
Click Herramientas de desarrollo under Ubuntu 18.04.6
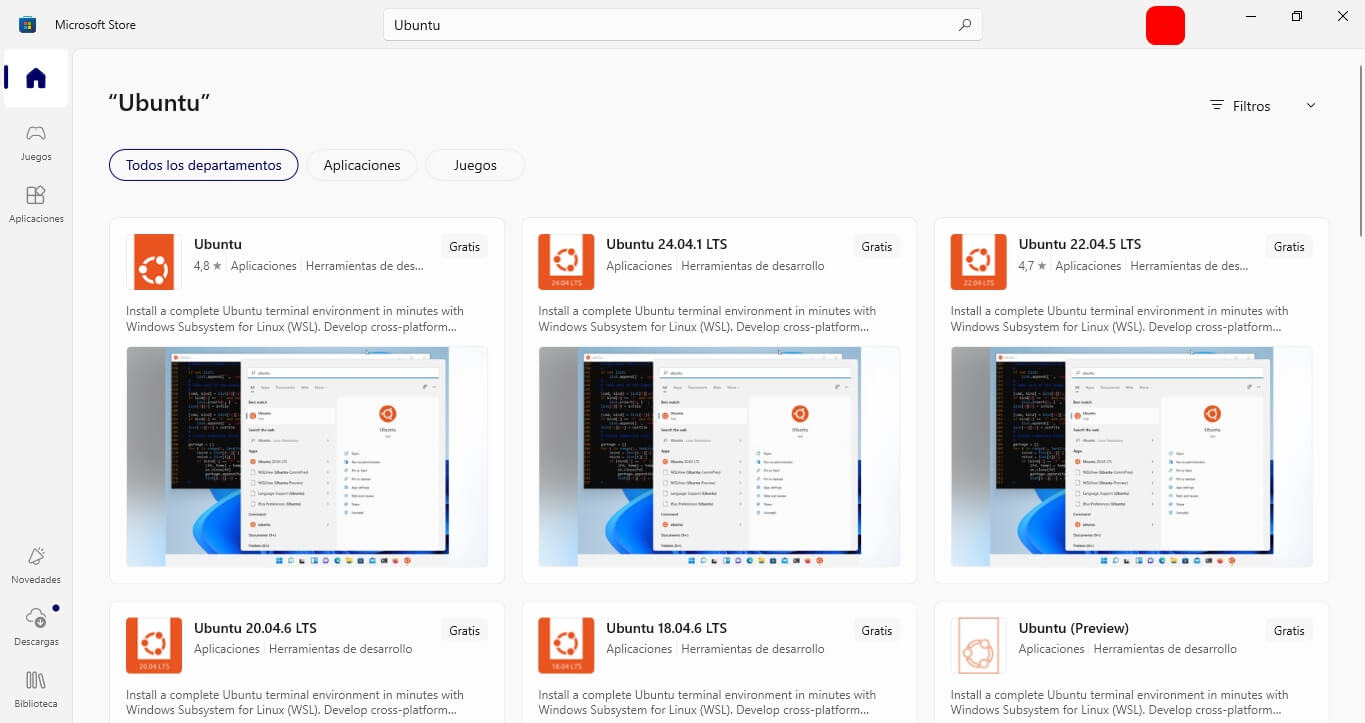click(x=753, y=649)
